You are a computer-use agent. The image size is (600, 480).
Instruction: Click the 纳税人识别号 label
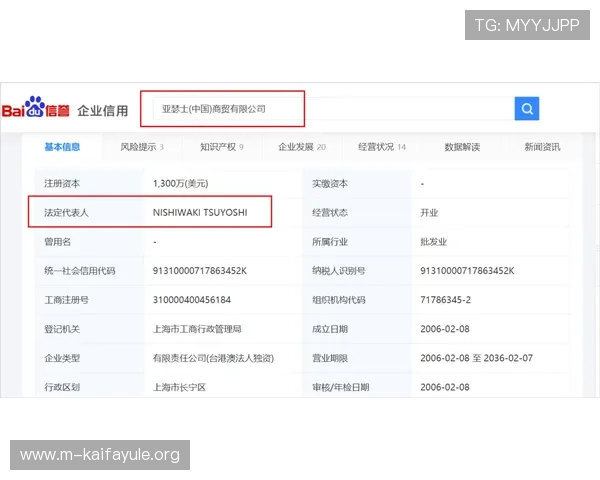click(x=339, y=271)
